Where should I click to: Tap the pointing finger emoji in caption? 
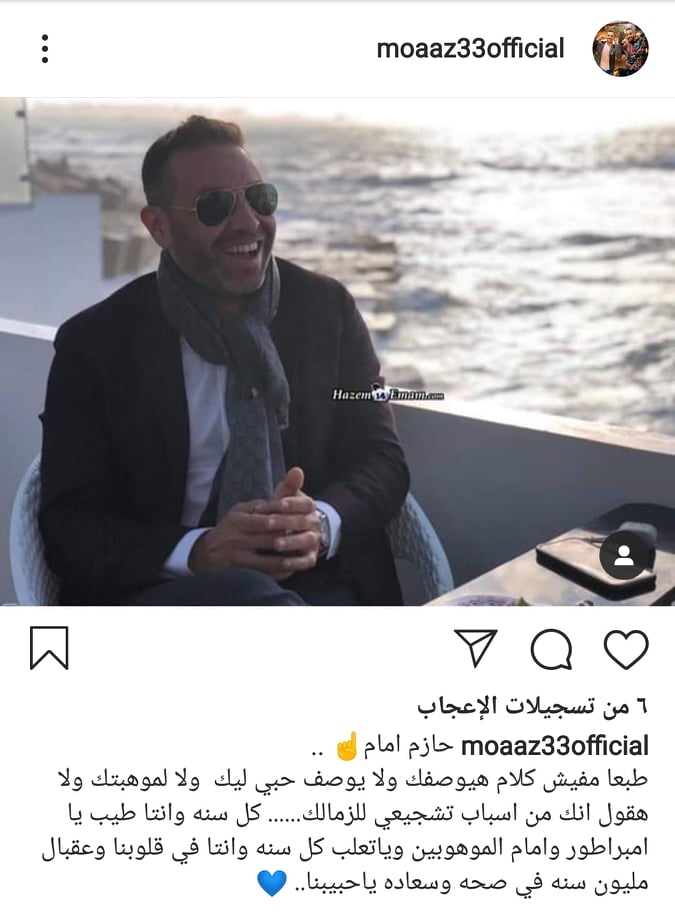[x=347, y=746]
